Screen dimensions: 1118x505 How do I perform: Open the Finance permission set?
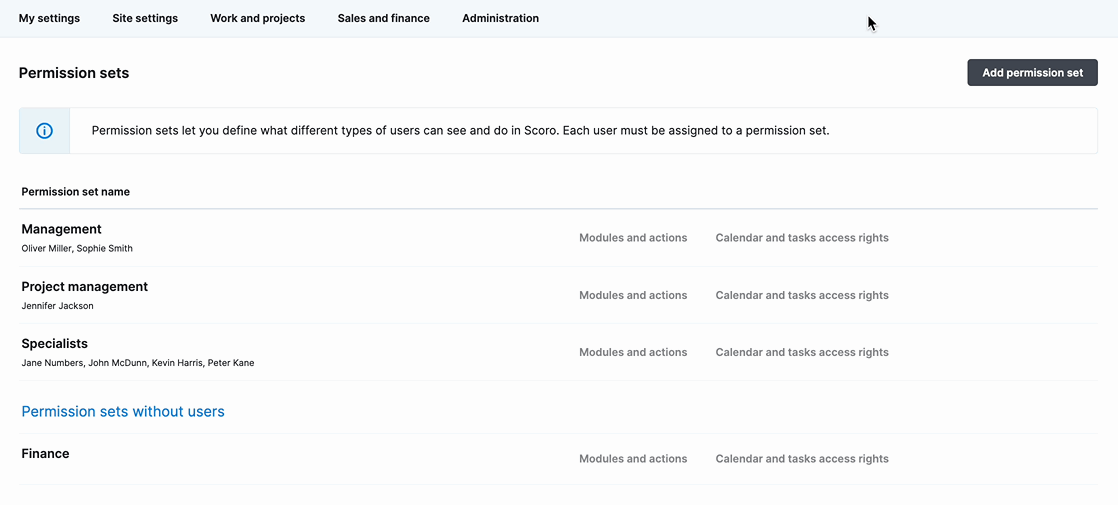[46, 453]
